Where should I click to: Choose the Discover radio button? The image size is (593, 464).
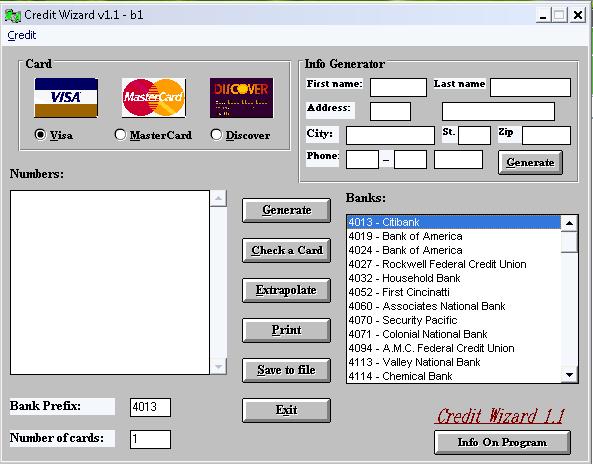pos(216,134)
